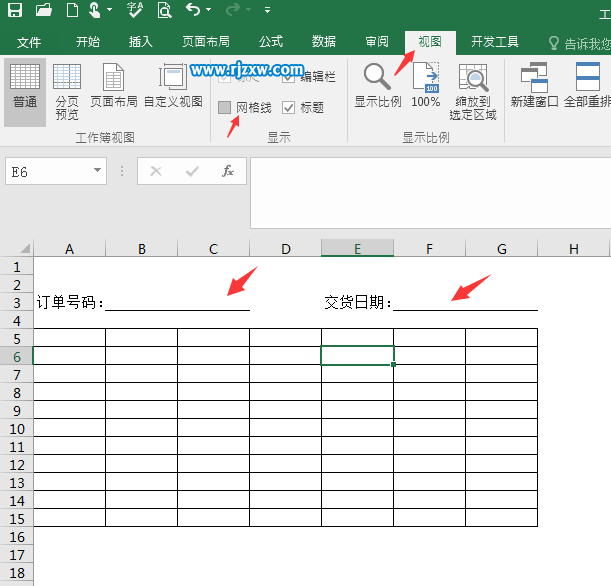Click inside the formula bar input
Image resolution: width=611 pixels, height=586 pixels.
pyautogui.click(x=431, y=193)
